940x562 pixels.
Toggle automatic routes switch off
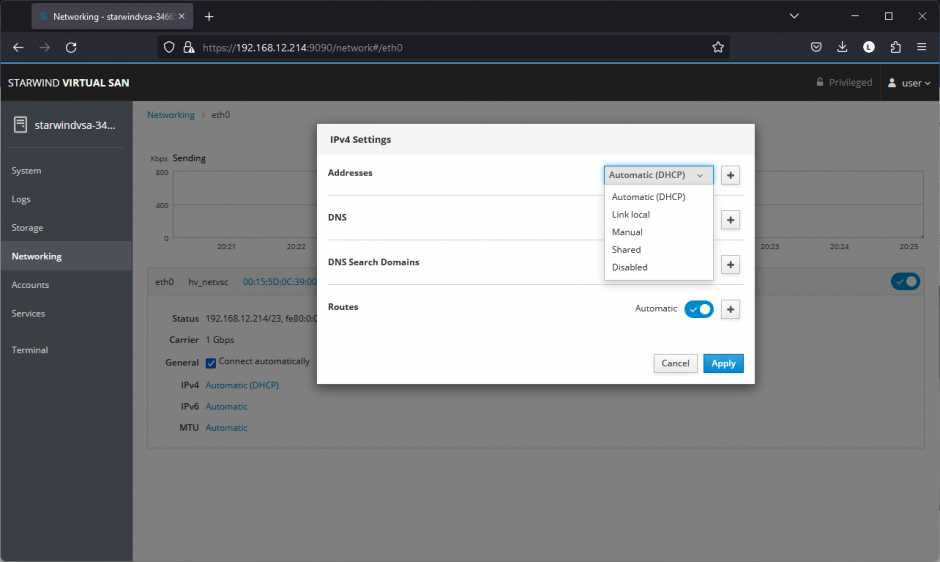click(699, 309)
